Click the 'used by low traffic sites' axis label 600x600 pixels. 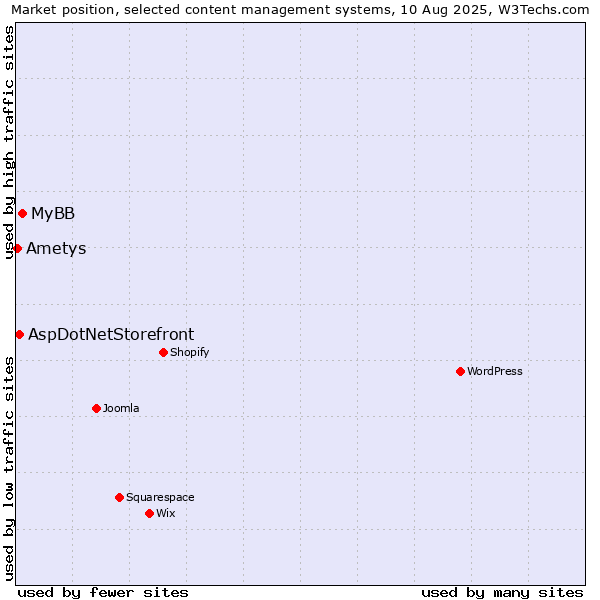pyautogui.click(x=8, y=469)
